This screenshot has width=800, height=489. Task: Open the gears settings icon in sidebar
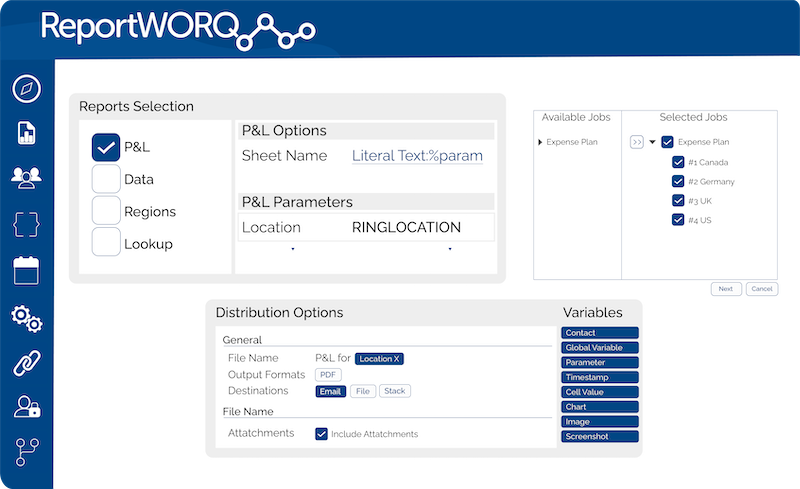(27, 318)
